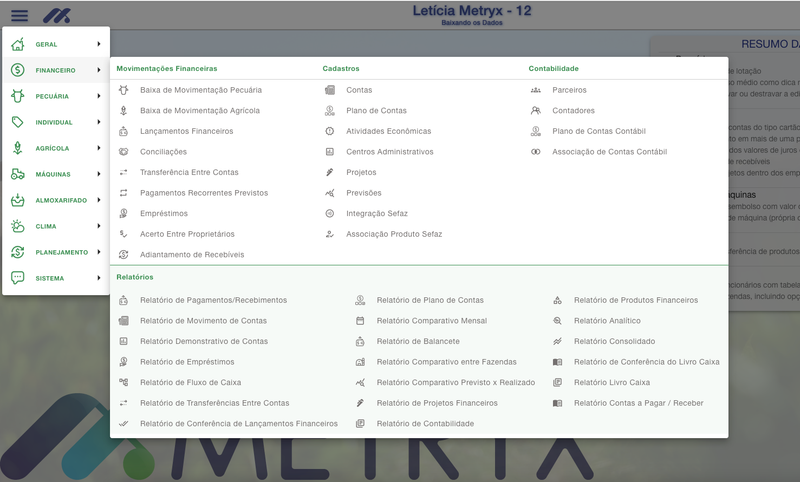Select the Sistema menu item
800x482 pixels.
click(56, 278)
